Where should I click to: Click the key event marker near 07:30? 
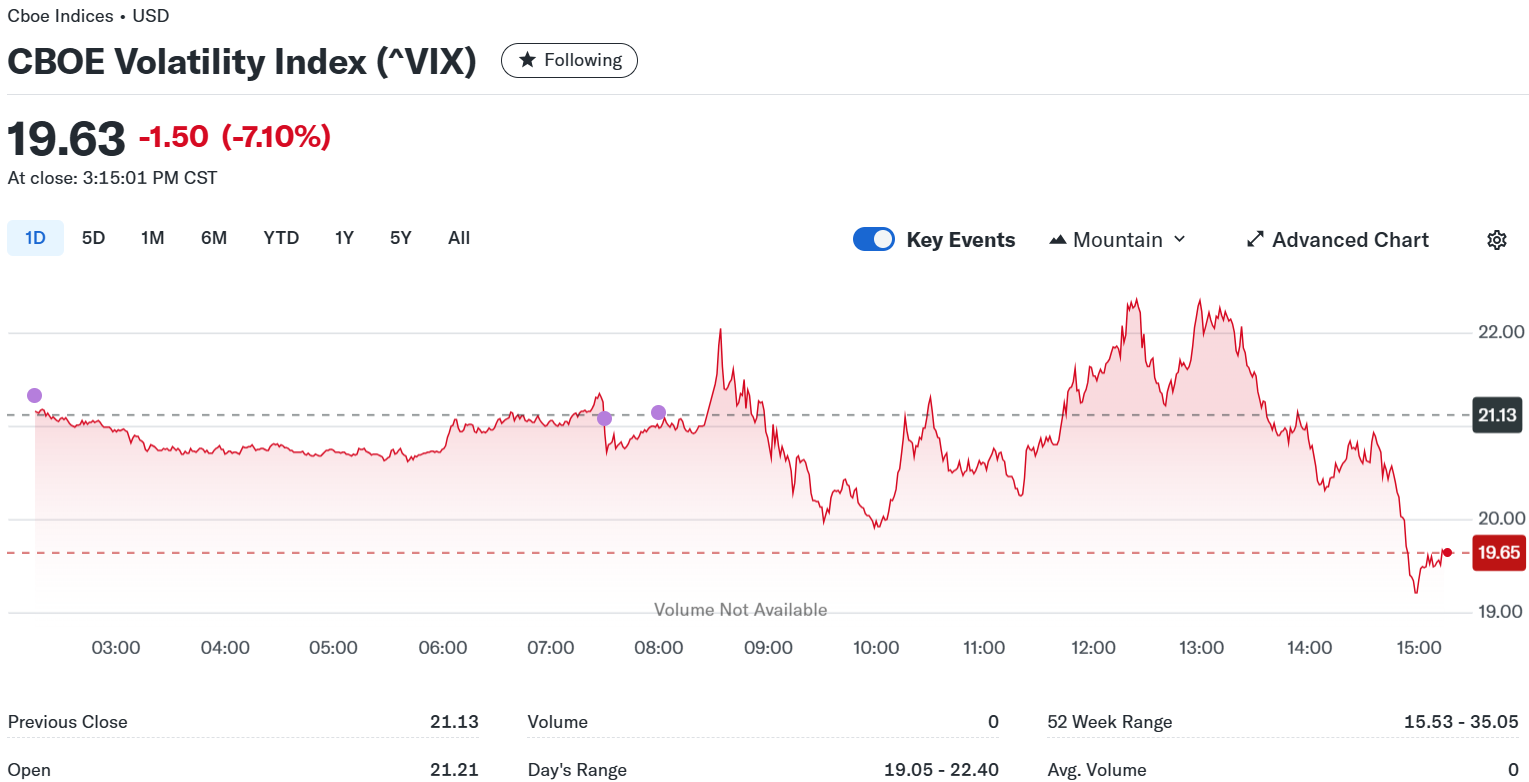pos(604,418)
